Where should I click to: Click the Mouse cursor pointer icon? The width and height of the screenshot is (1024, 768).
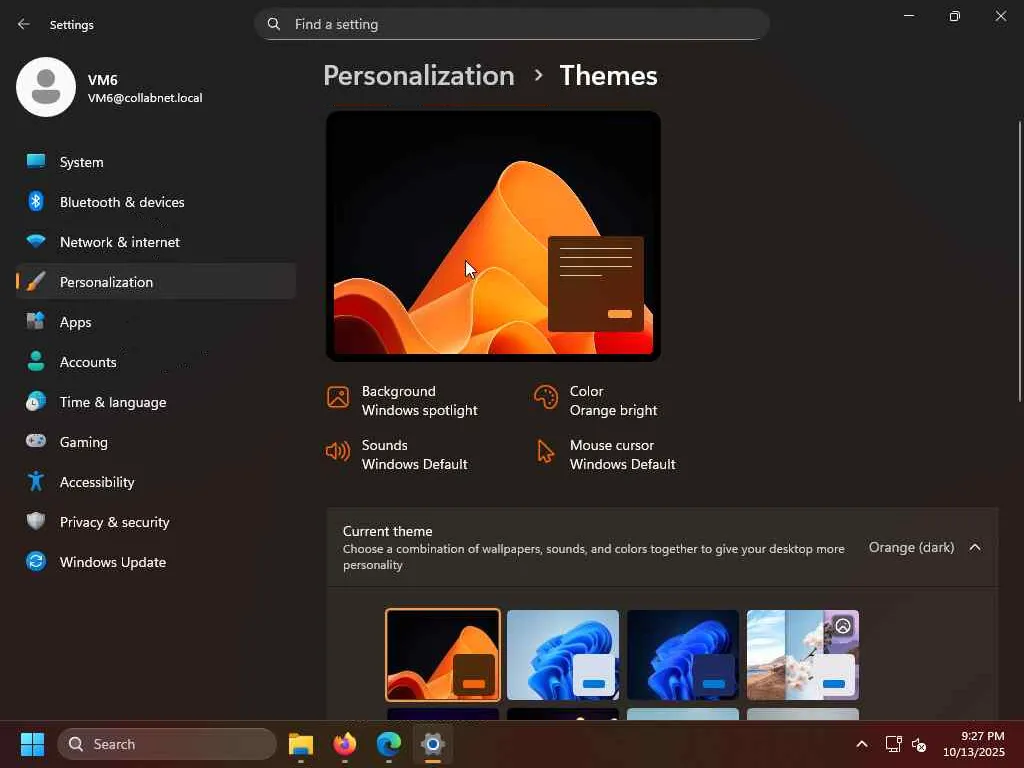545,451
